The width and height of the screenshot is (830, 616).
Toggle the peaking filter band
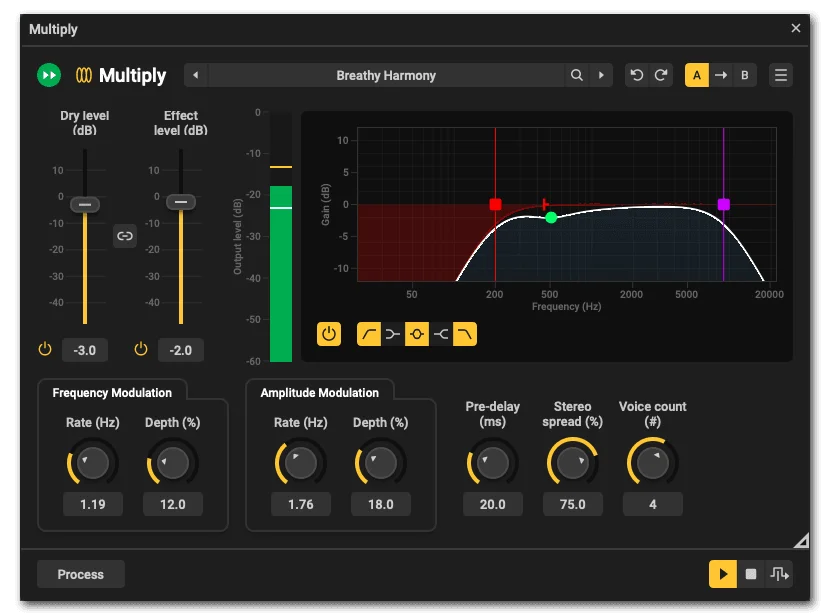coord(417,334)
